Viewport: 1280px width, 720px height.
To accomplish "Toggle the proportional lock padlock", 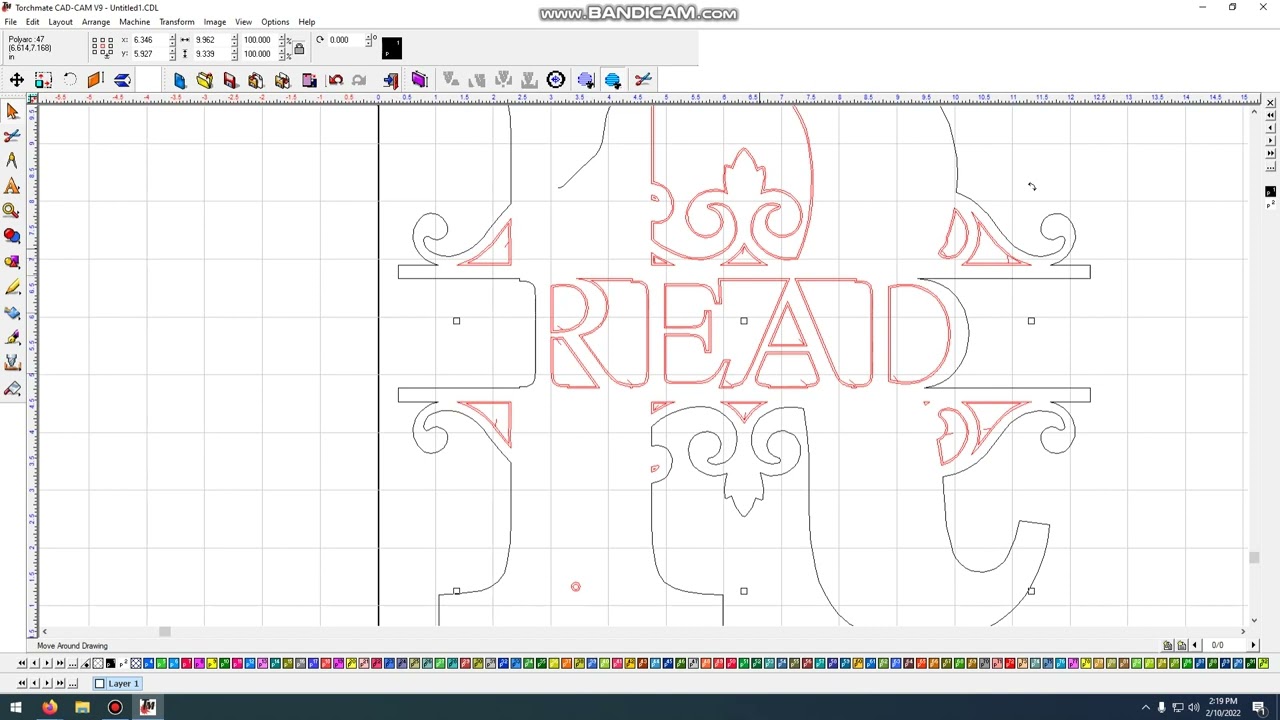I will pos(298,47).
